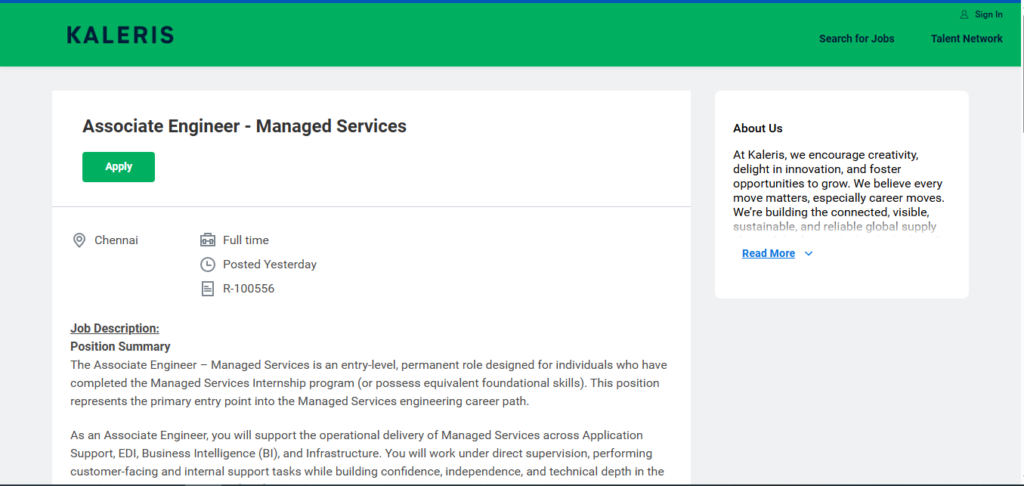
Task: Click the Chennai location text
Action: 116,240
